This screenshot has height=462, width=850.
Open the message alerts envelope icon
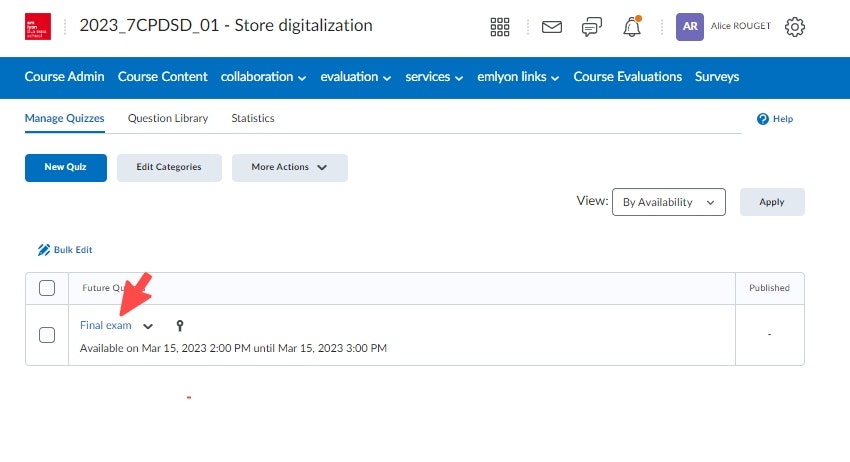tap(552, 27)
